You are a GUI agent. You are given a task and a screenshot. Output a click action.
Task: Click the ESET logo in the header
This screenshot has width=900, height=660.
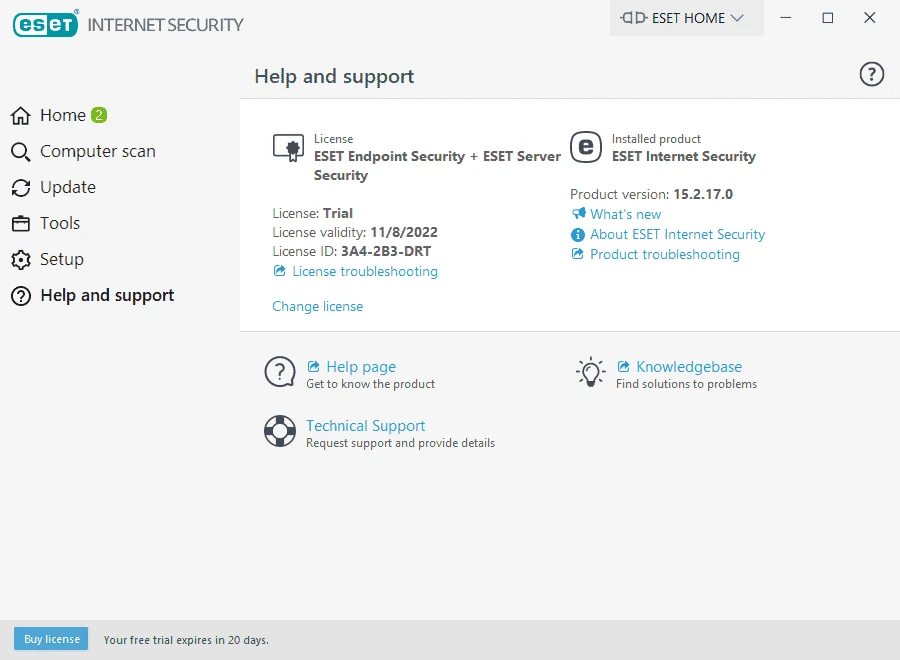tap(45, 24)
